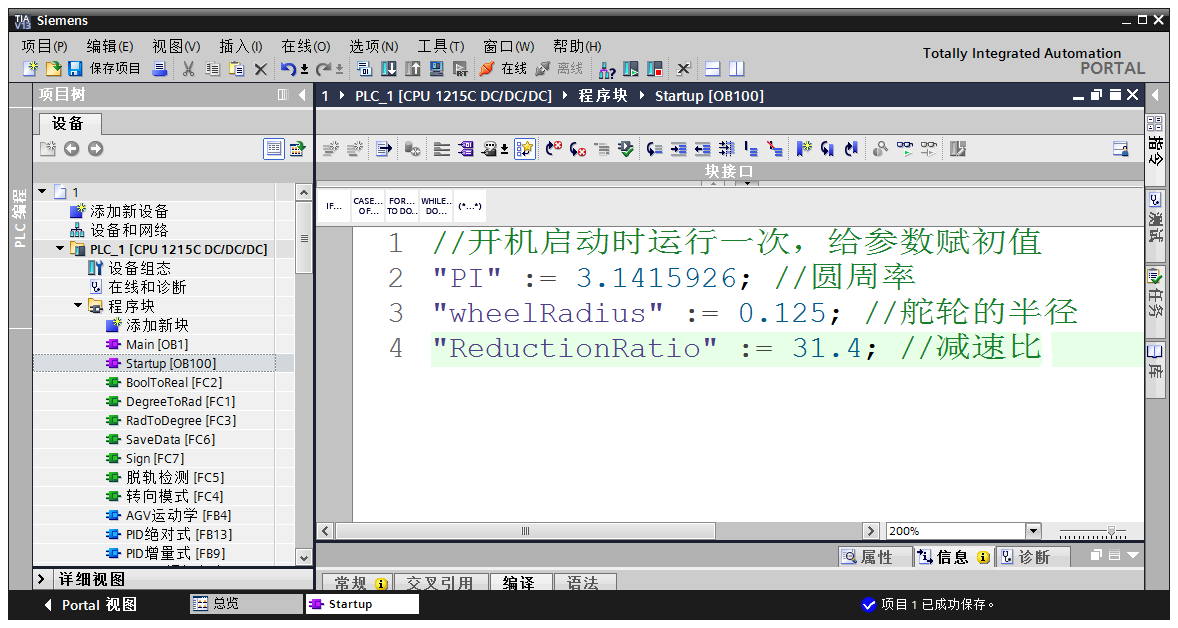The image size is (1178, 628).
Task: Collapse the 程序块 folder in project tree
Action: pyautogui.click(x=78, y=306)
